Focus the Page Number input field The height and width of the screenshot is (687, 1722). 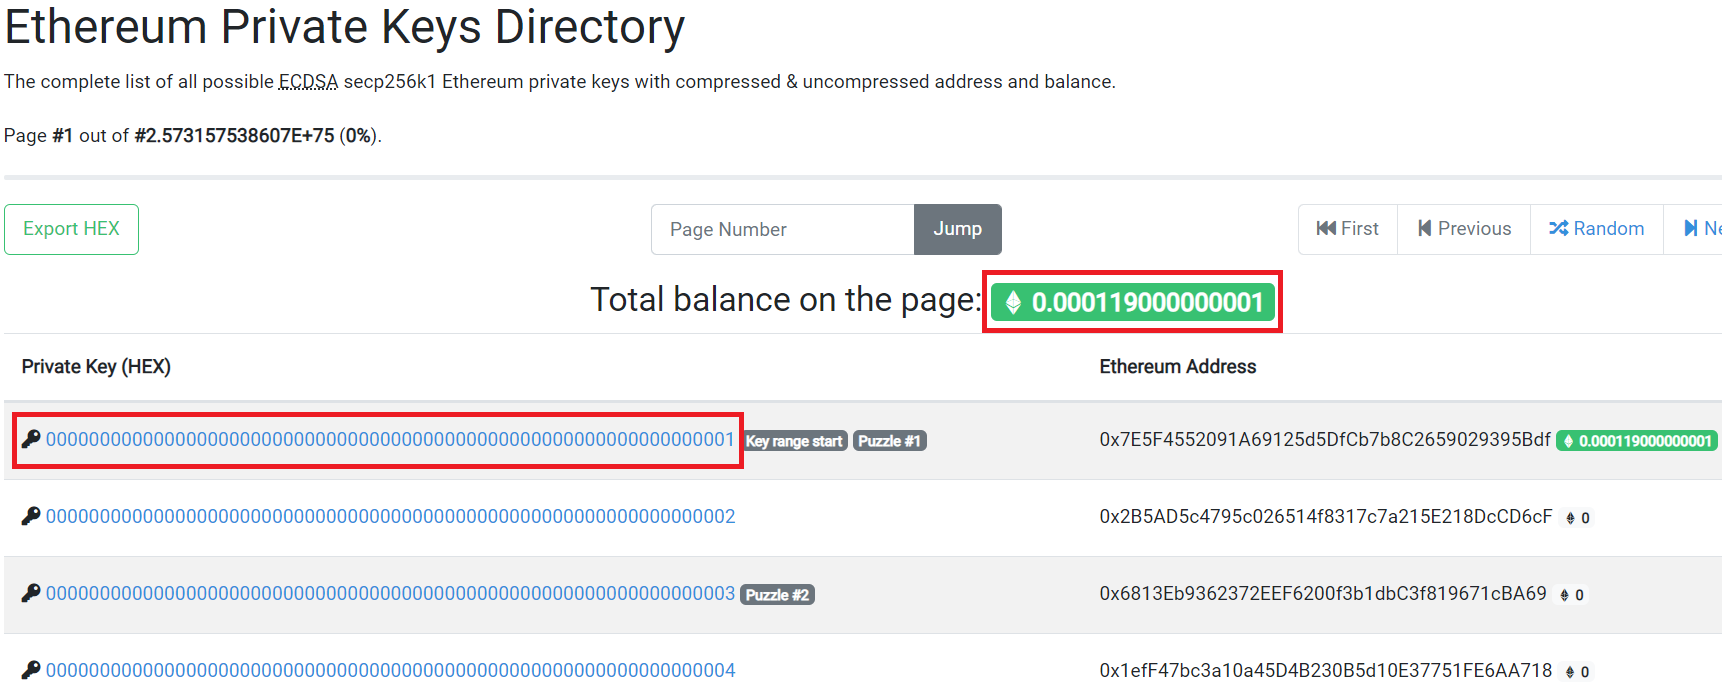pyautogui.click(x=782, y=229)
